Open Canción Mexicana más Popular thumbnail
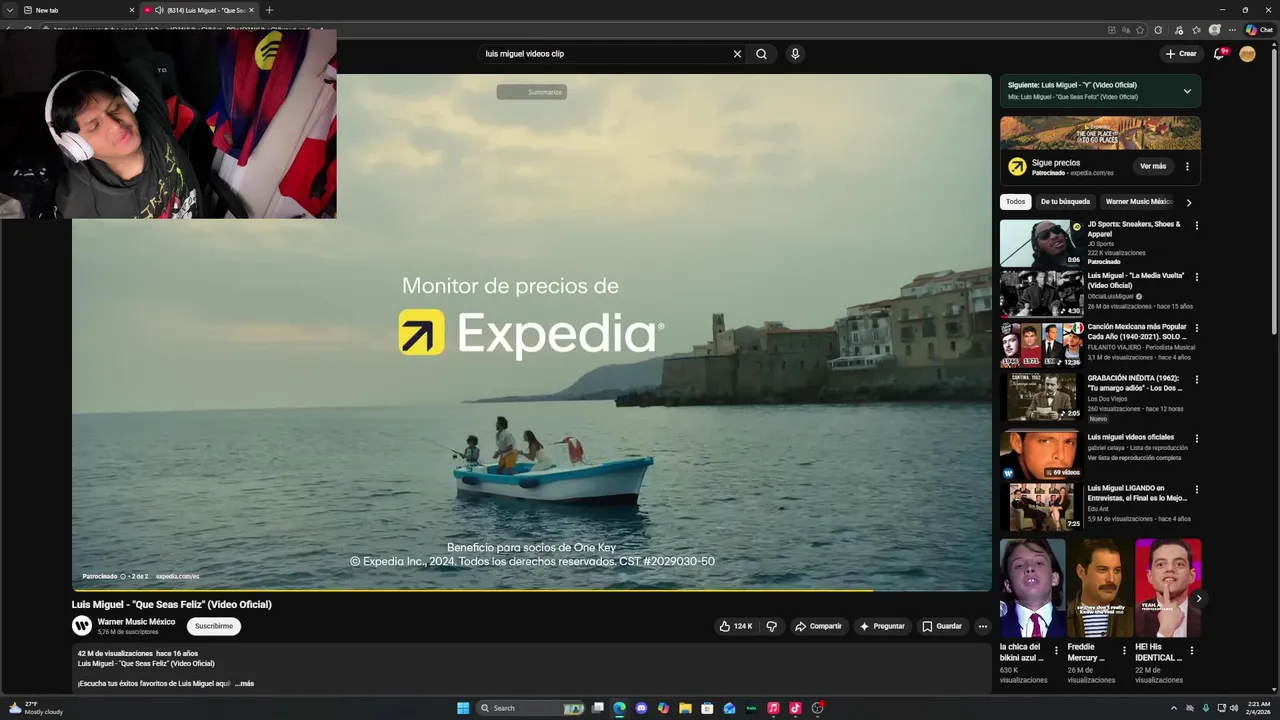1280x720 pixels. pos(1042,344)
